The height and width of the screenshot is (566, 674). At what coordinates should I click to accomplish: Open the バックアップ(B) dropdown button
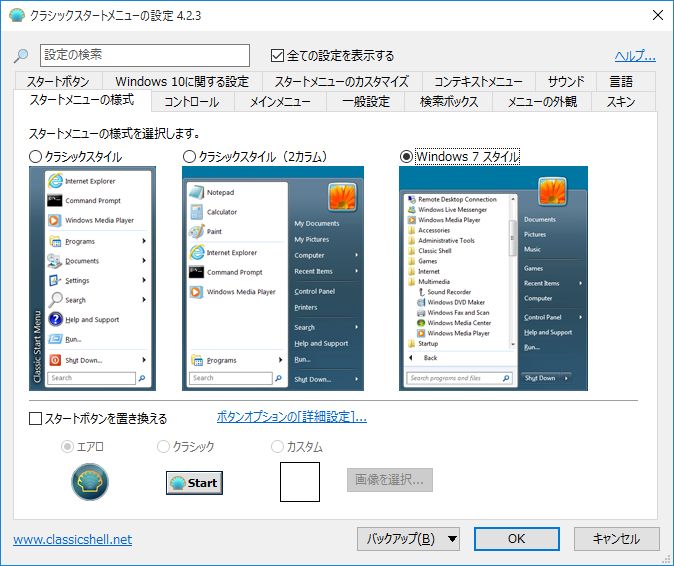click(x=407, y=539)
